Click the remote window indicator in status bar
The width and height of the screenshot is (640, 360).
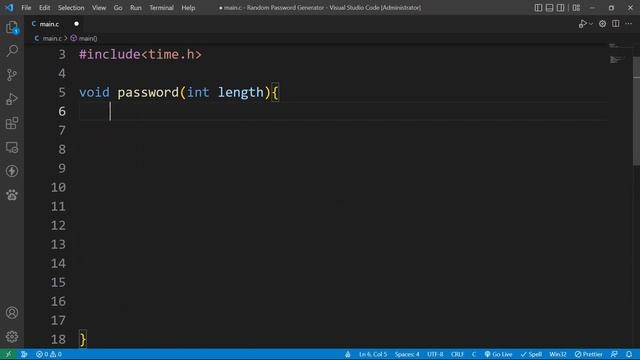(x=8, y=354)
